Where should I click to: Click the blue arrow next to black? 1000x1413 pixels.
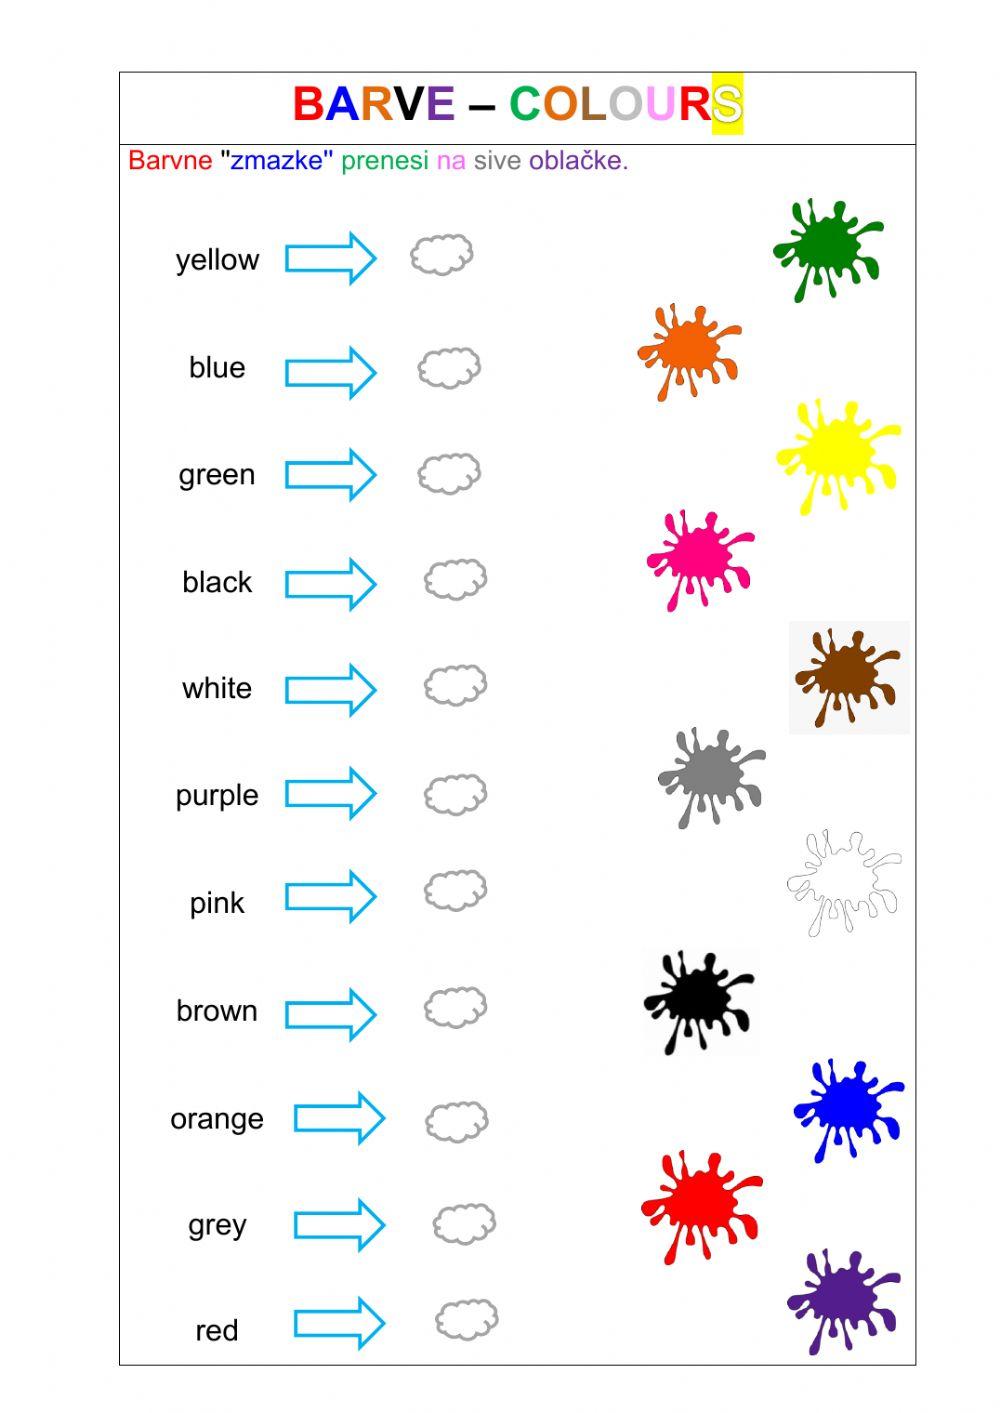tap(330, 583)
